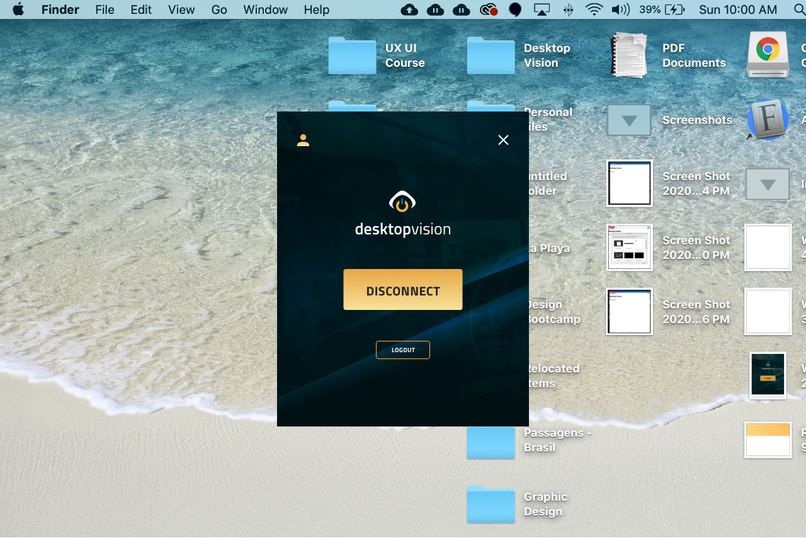Click the PDF Documents label
Viewport: 806px width, 538px height.
693,55
